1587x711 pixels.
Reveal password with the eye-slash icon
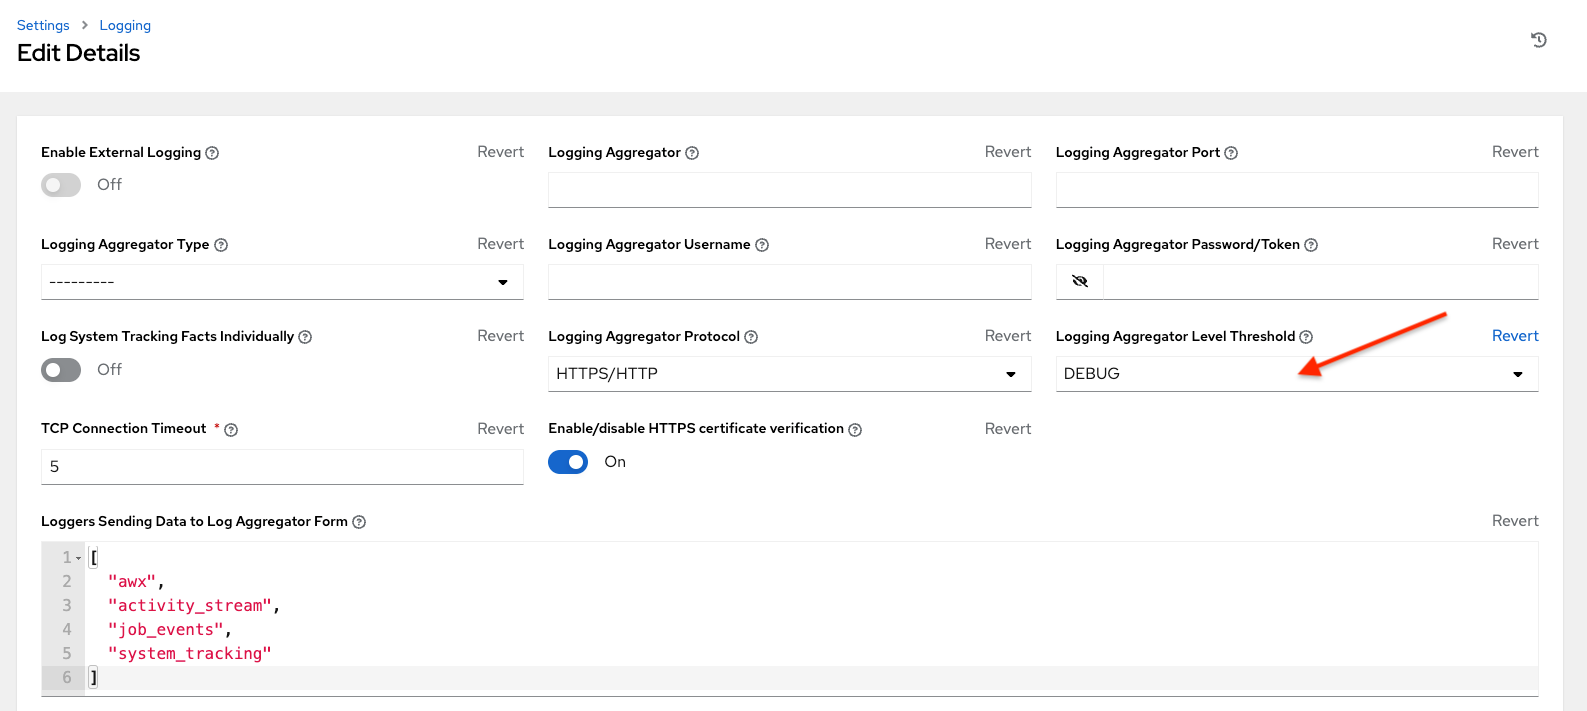[1080, 282]
